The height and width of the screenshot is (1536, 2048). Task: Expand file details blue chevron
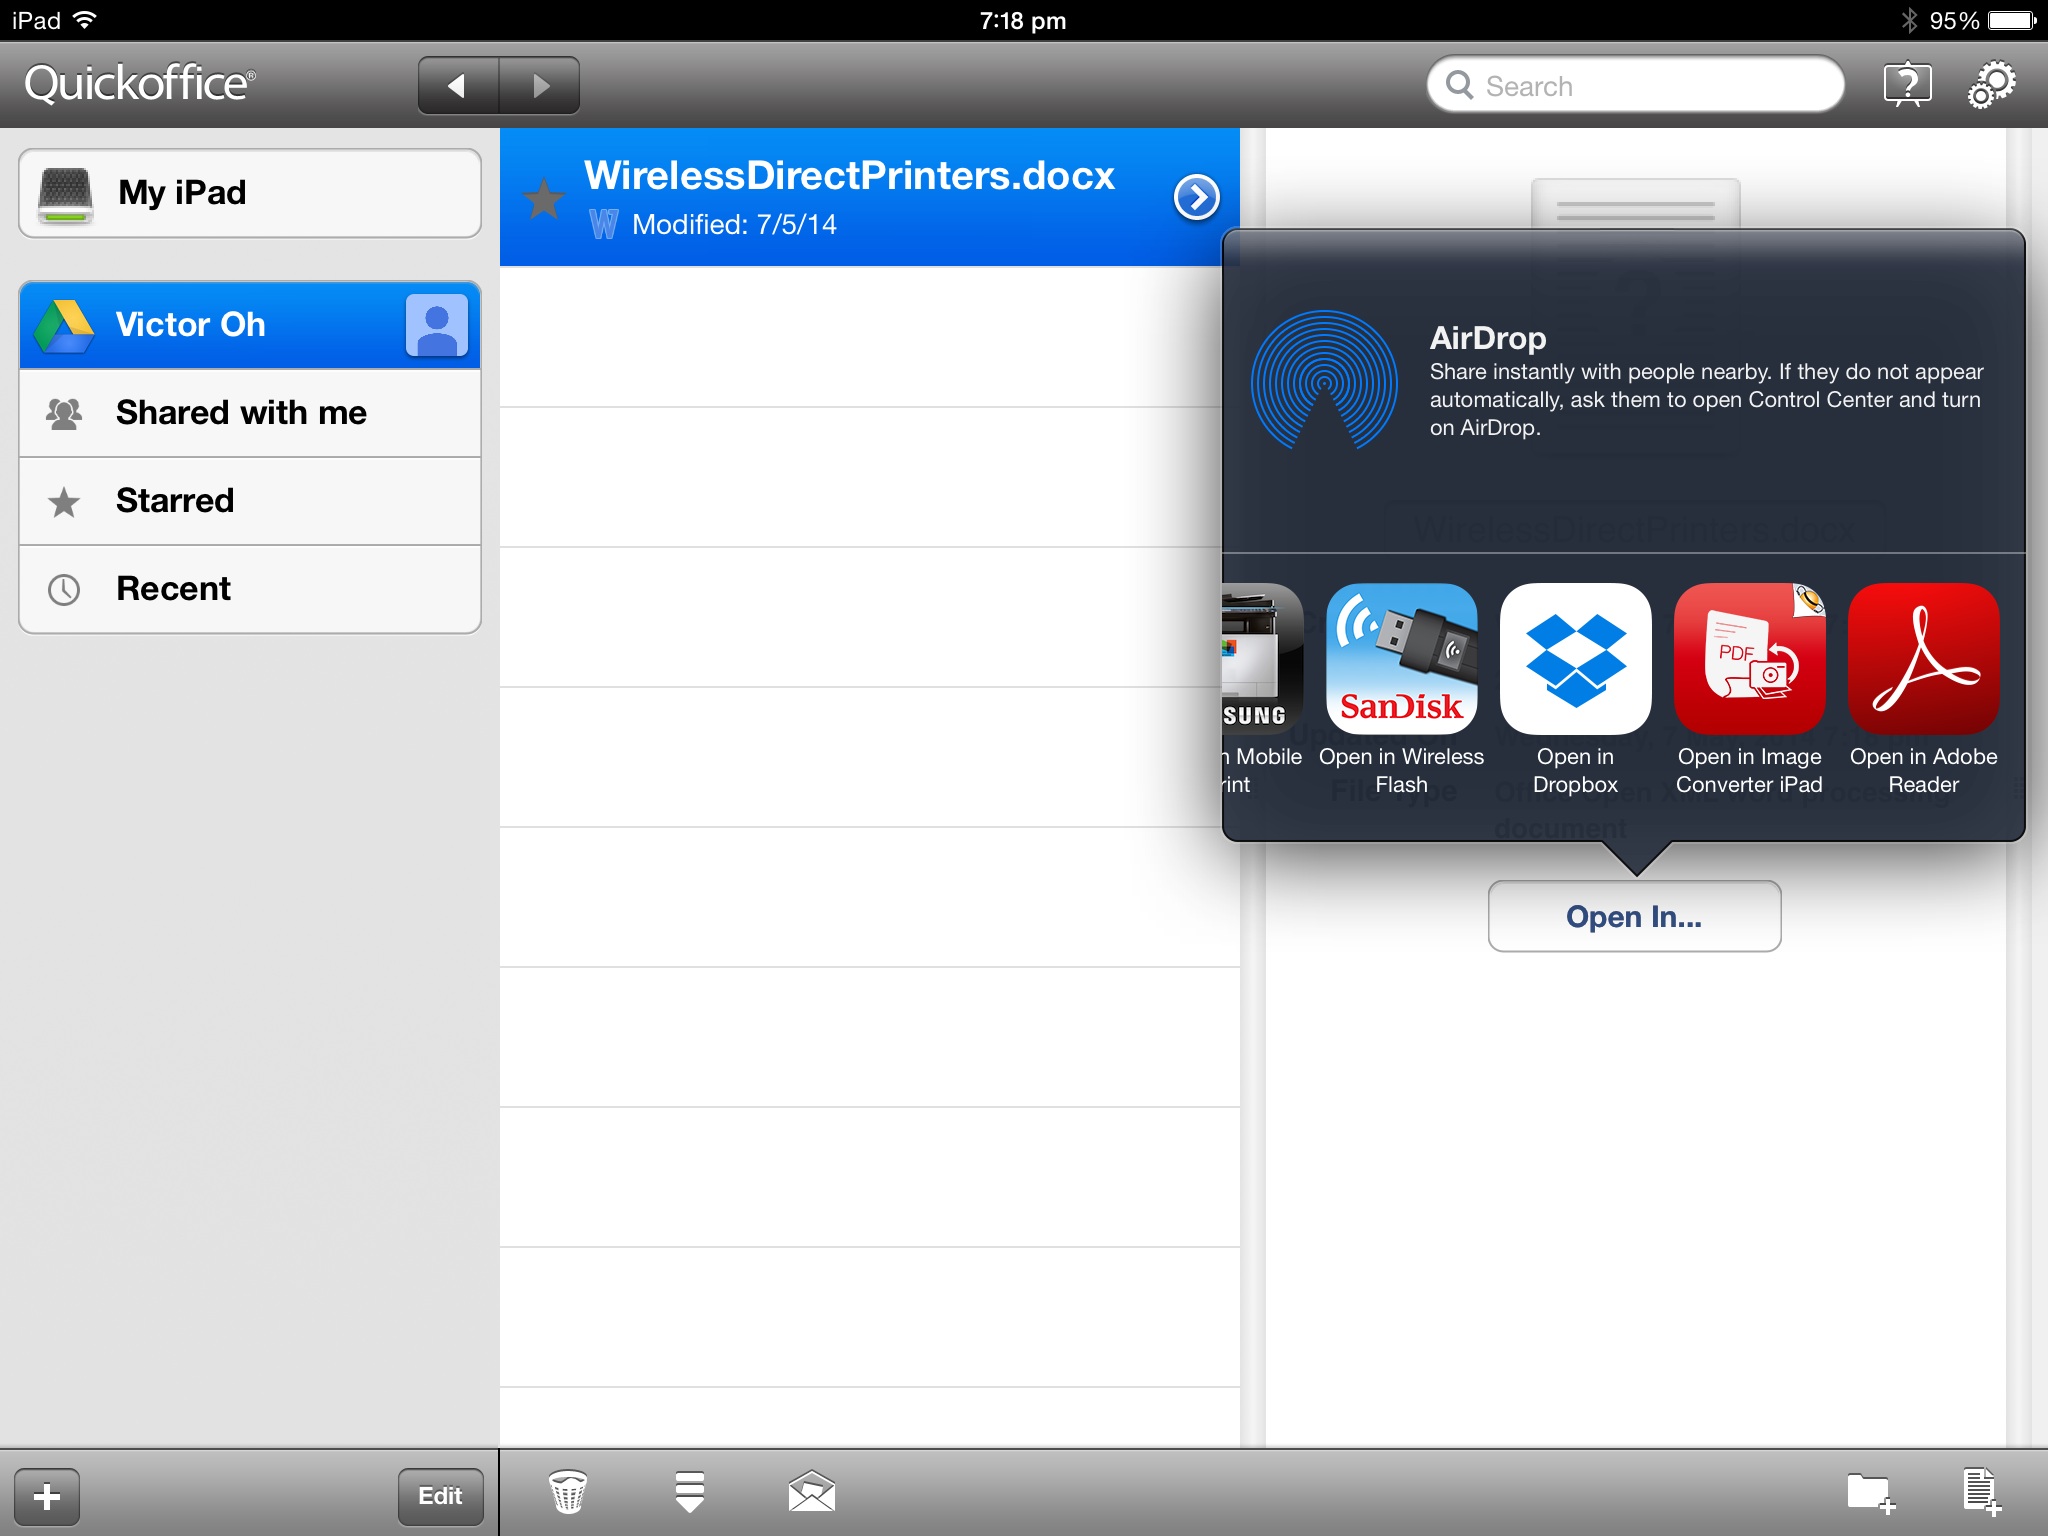(x=1196, y=197)
